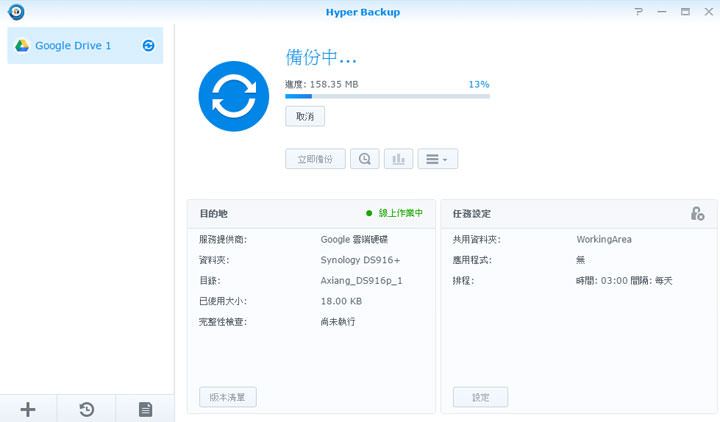This screenshot has height=422, width=720.
Task: Open the help question mark button
Action: coord(639,12)
